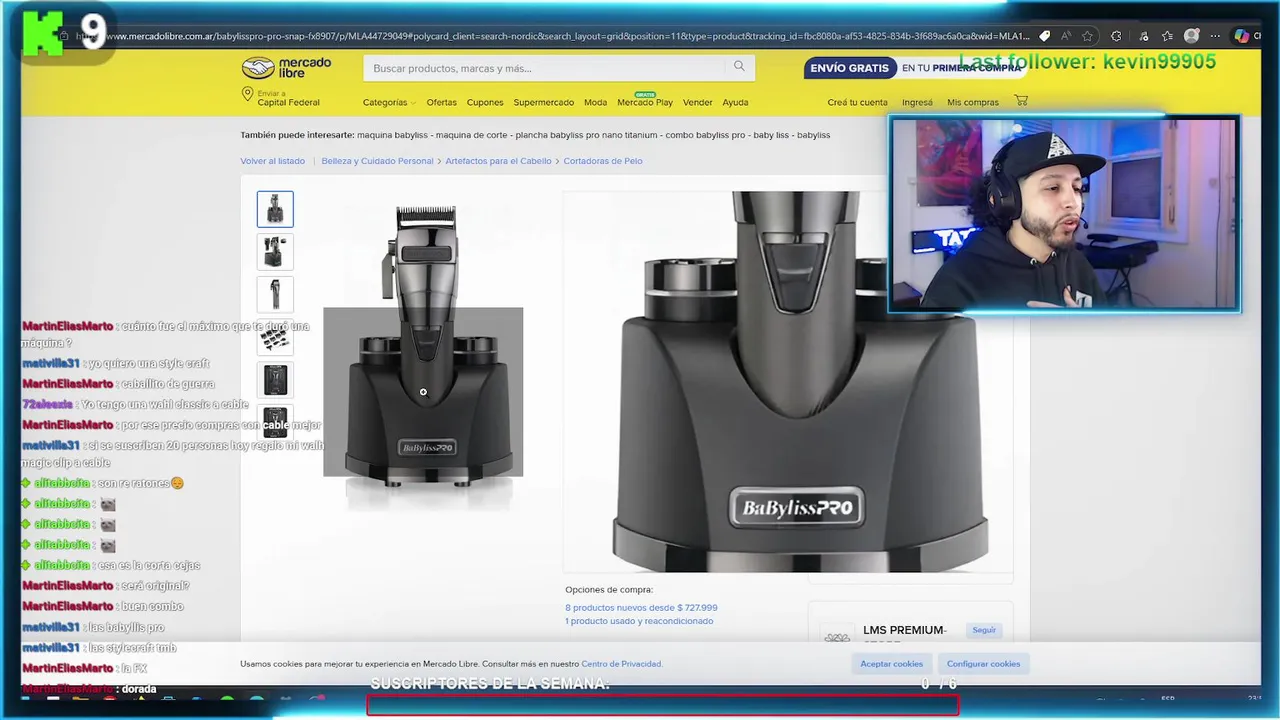Open the Moda menu item
1280x720 pixels.
[x=595, y=102]
